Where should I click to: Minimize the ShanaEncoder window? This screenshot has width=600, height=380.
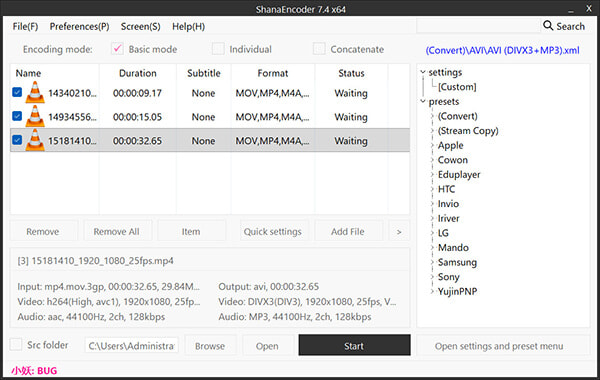[x=571, y=10]
